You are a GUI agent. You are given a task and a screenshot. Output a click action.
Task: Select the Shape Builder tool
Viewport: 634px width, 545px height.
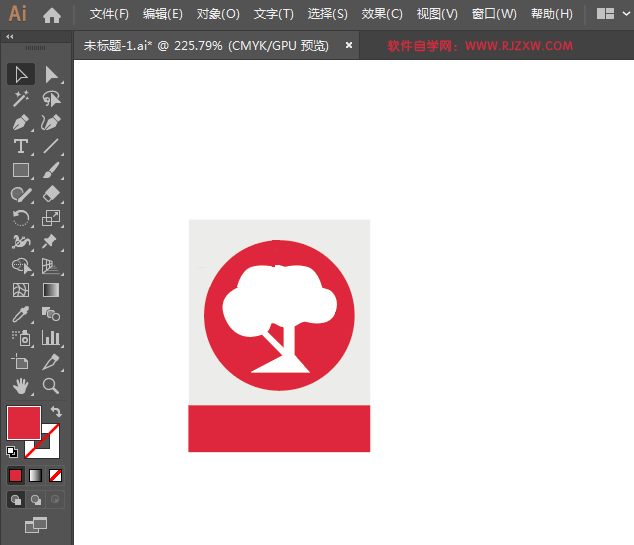[x=21, y=266]
